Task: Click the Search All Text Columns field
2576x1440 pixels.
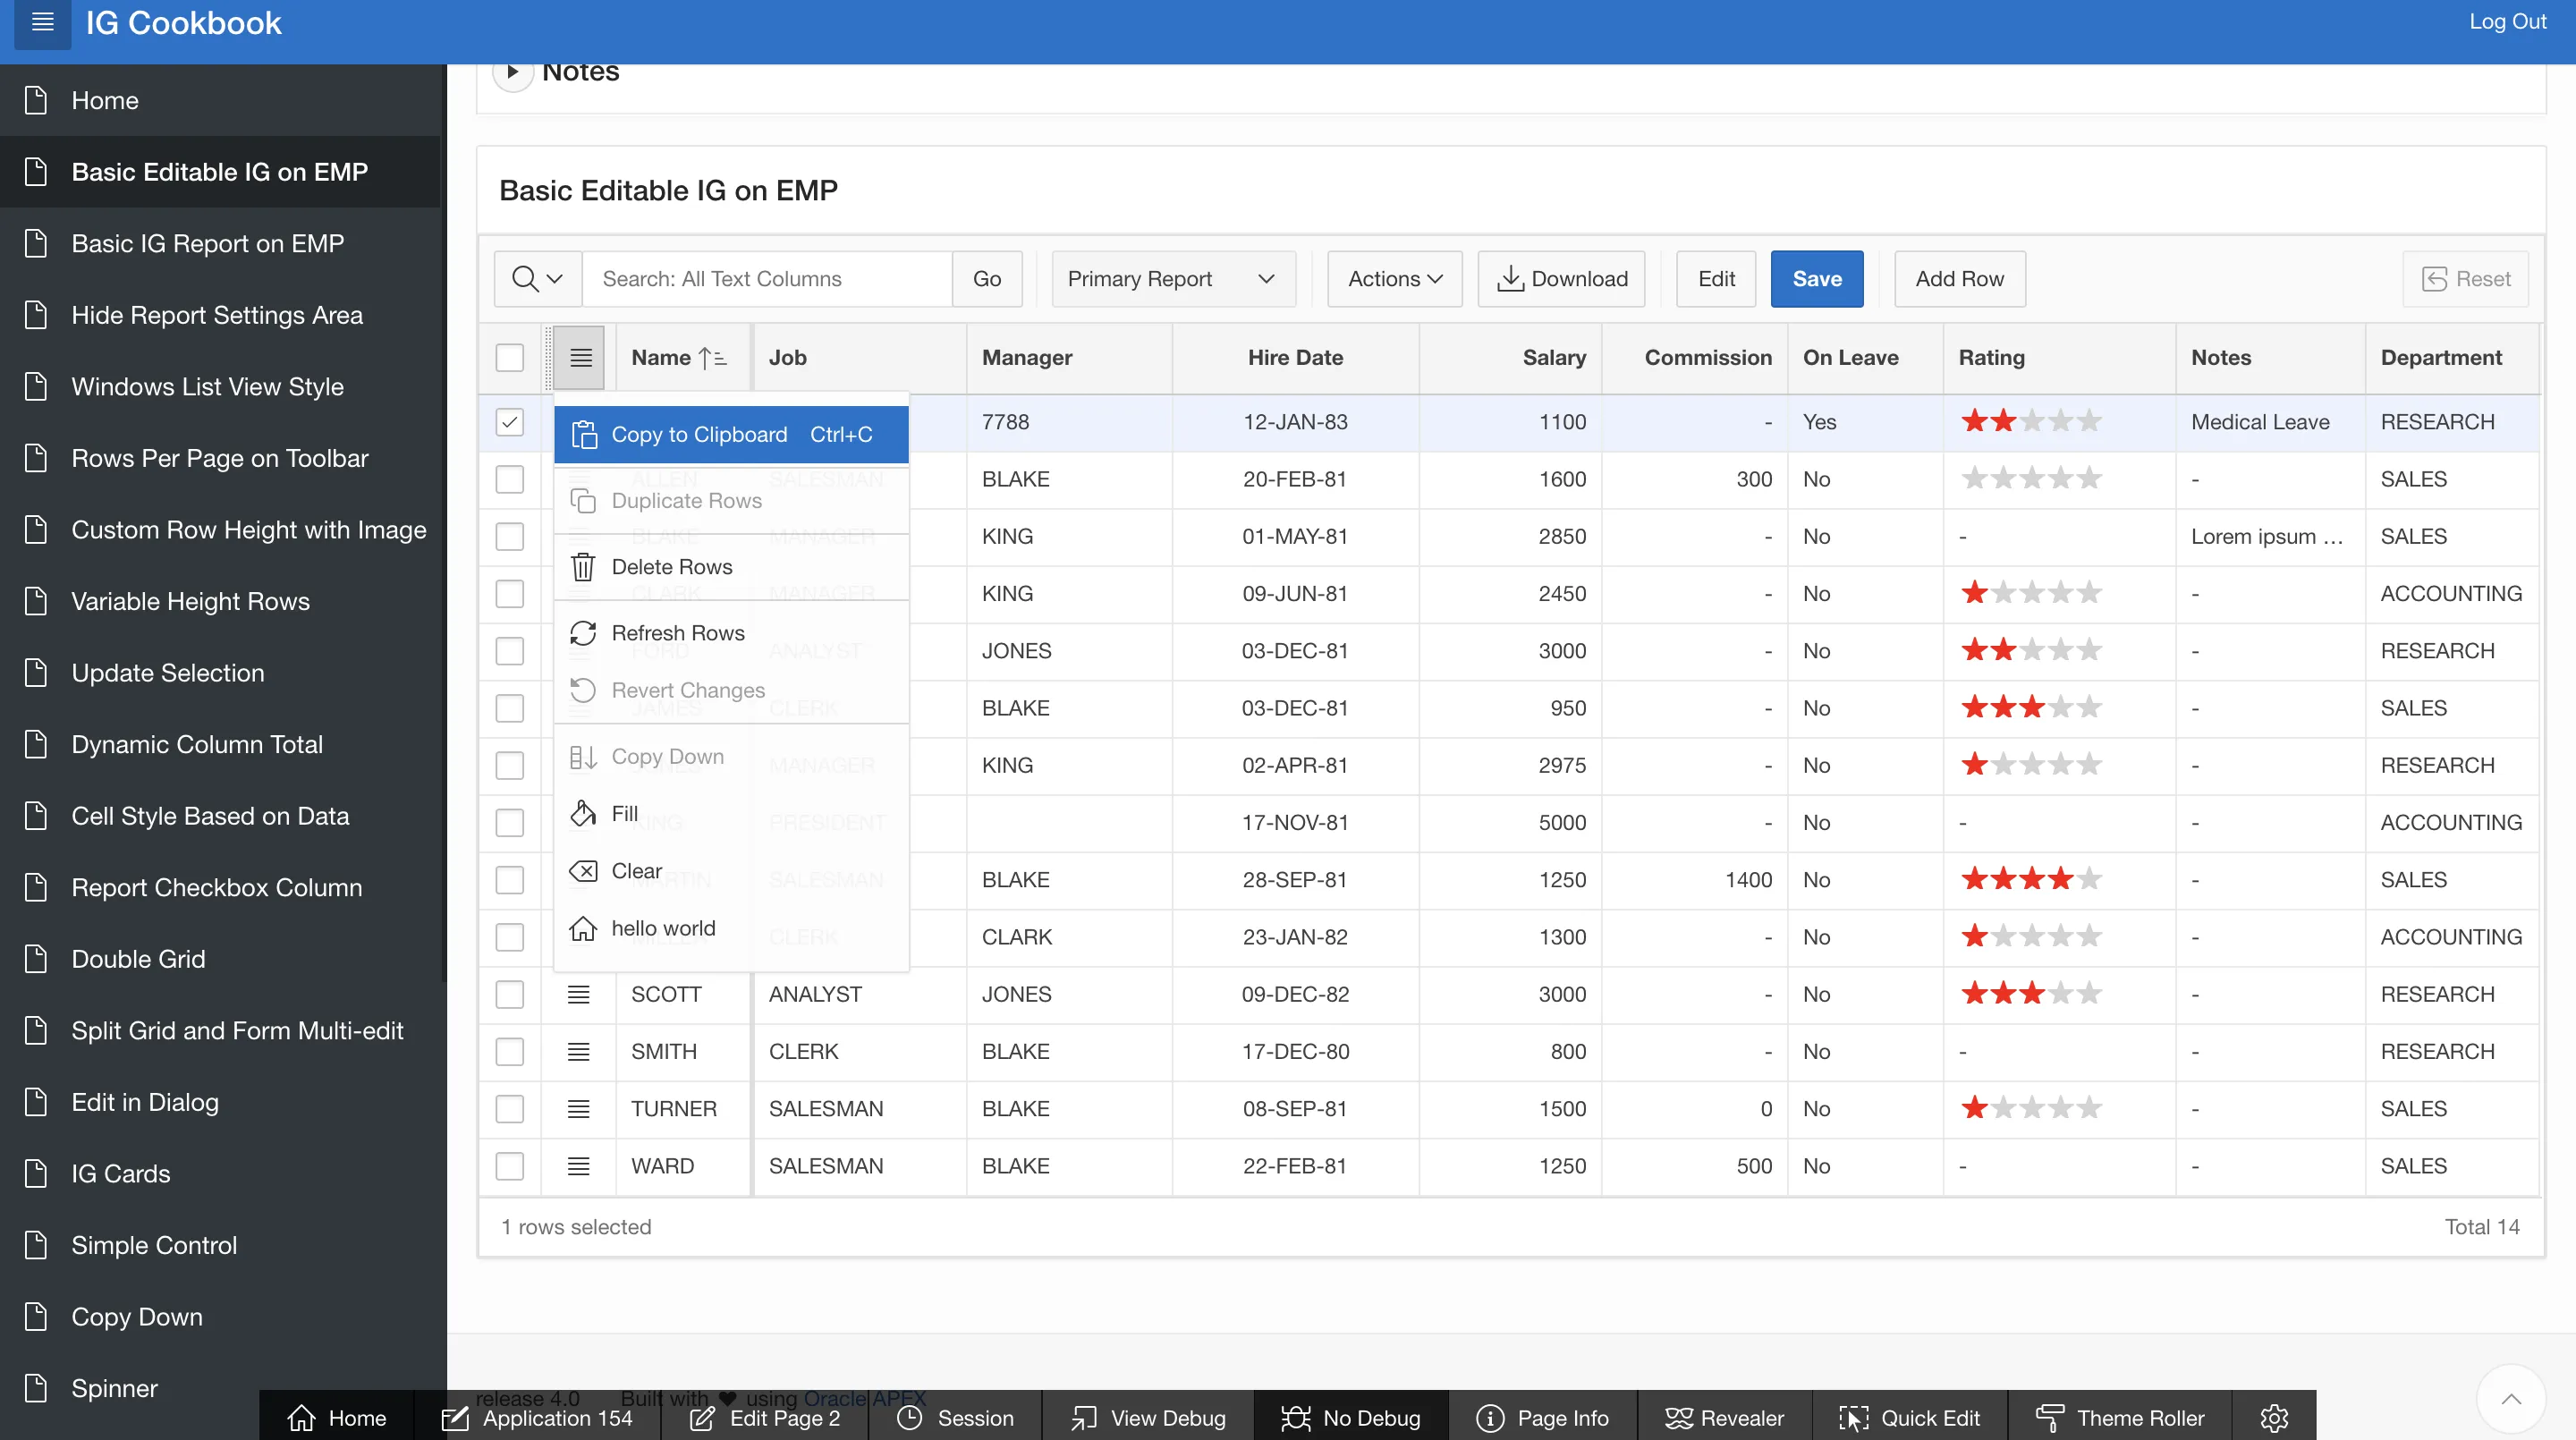Action: coord(766,279)
